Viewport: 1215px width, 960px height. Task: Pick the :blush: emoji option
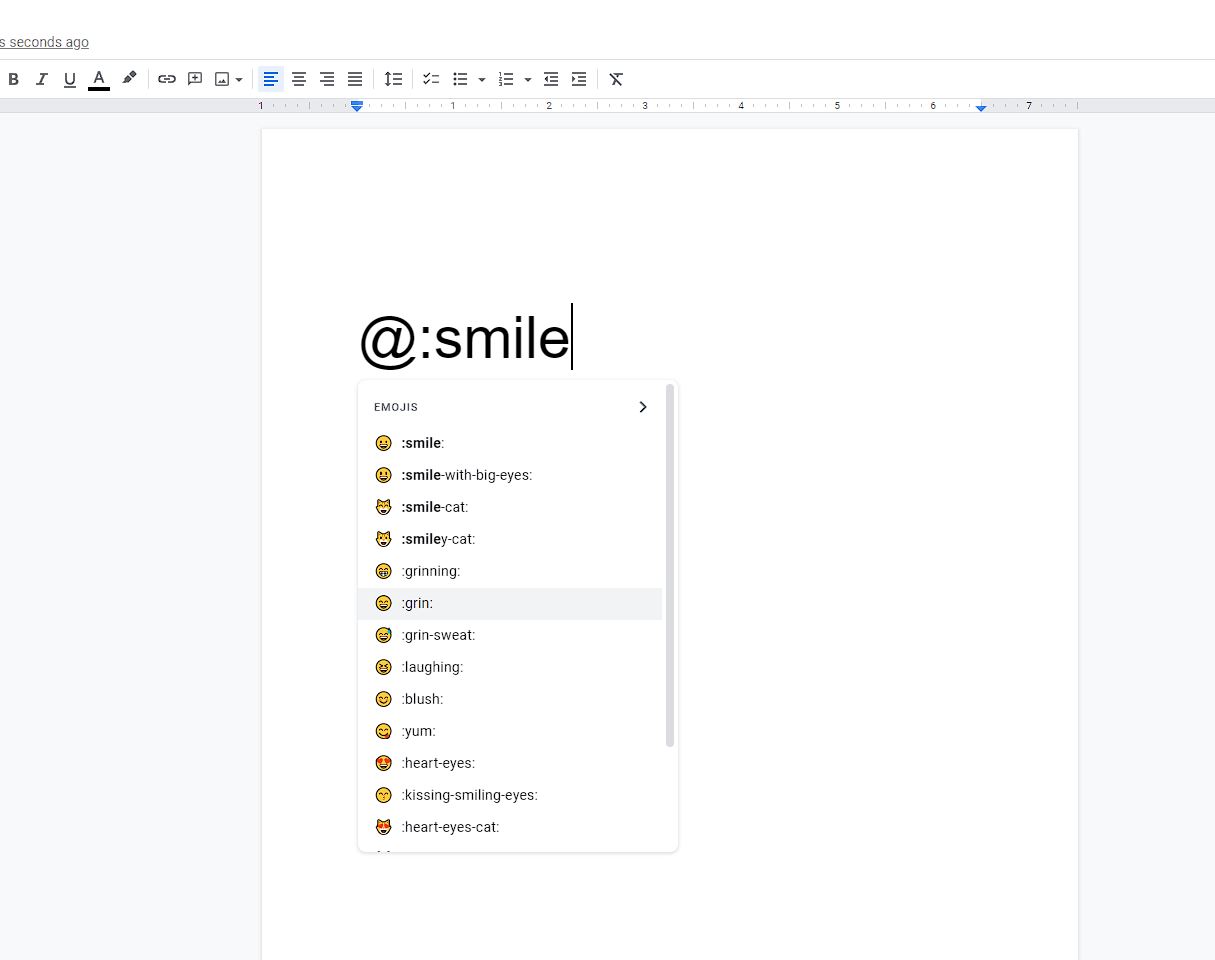click(510, 699)
